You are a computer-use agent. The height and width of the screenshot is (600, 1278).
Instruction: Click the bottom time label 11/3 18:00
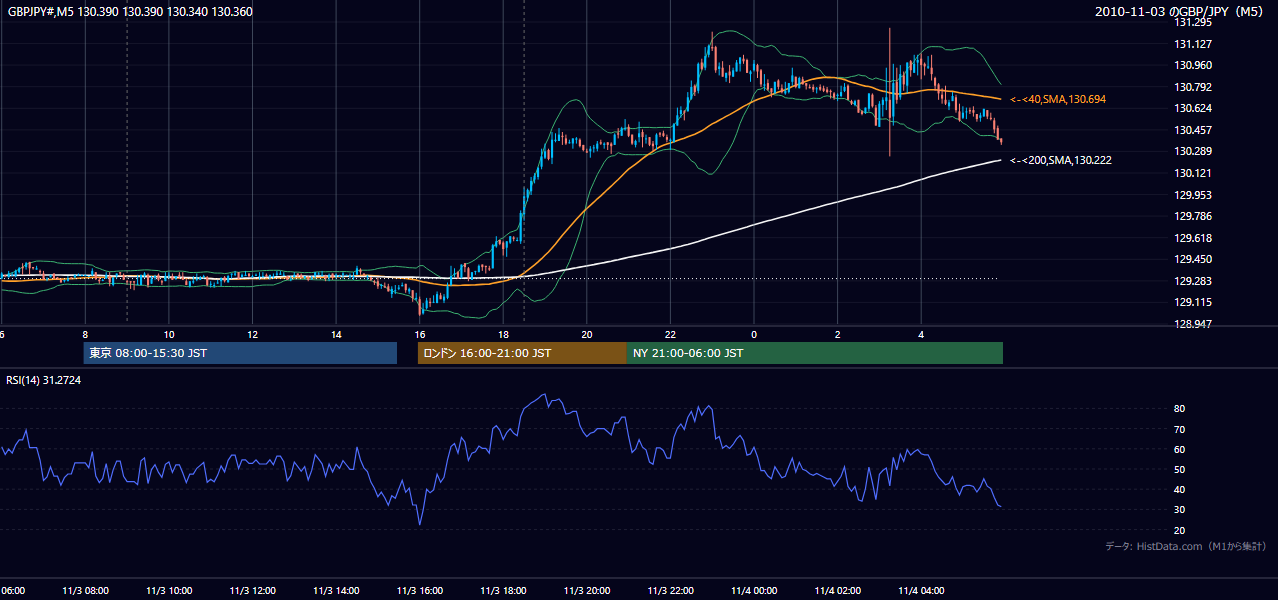click(x=504, y=590)
